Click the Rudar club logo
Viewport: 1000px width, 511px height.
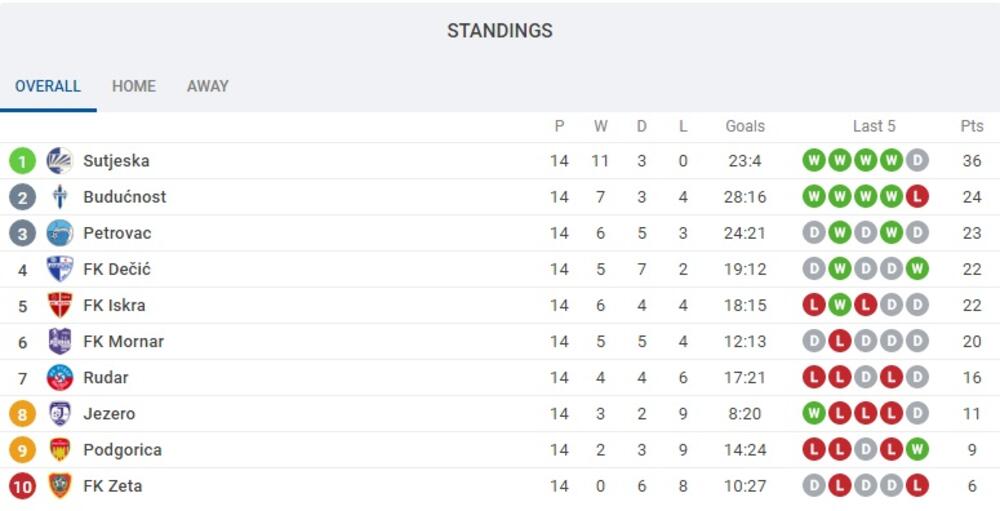point(60,377)
